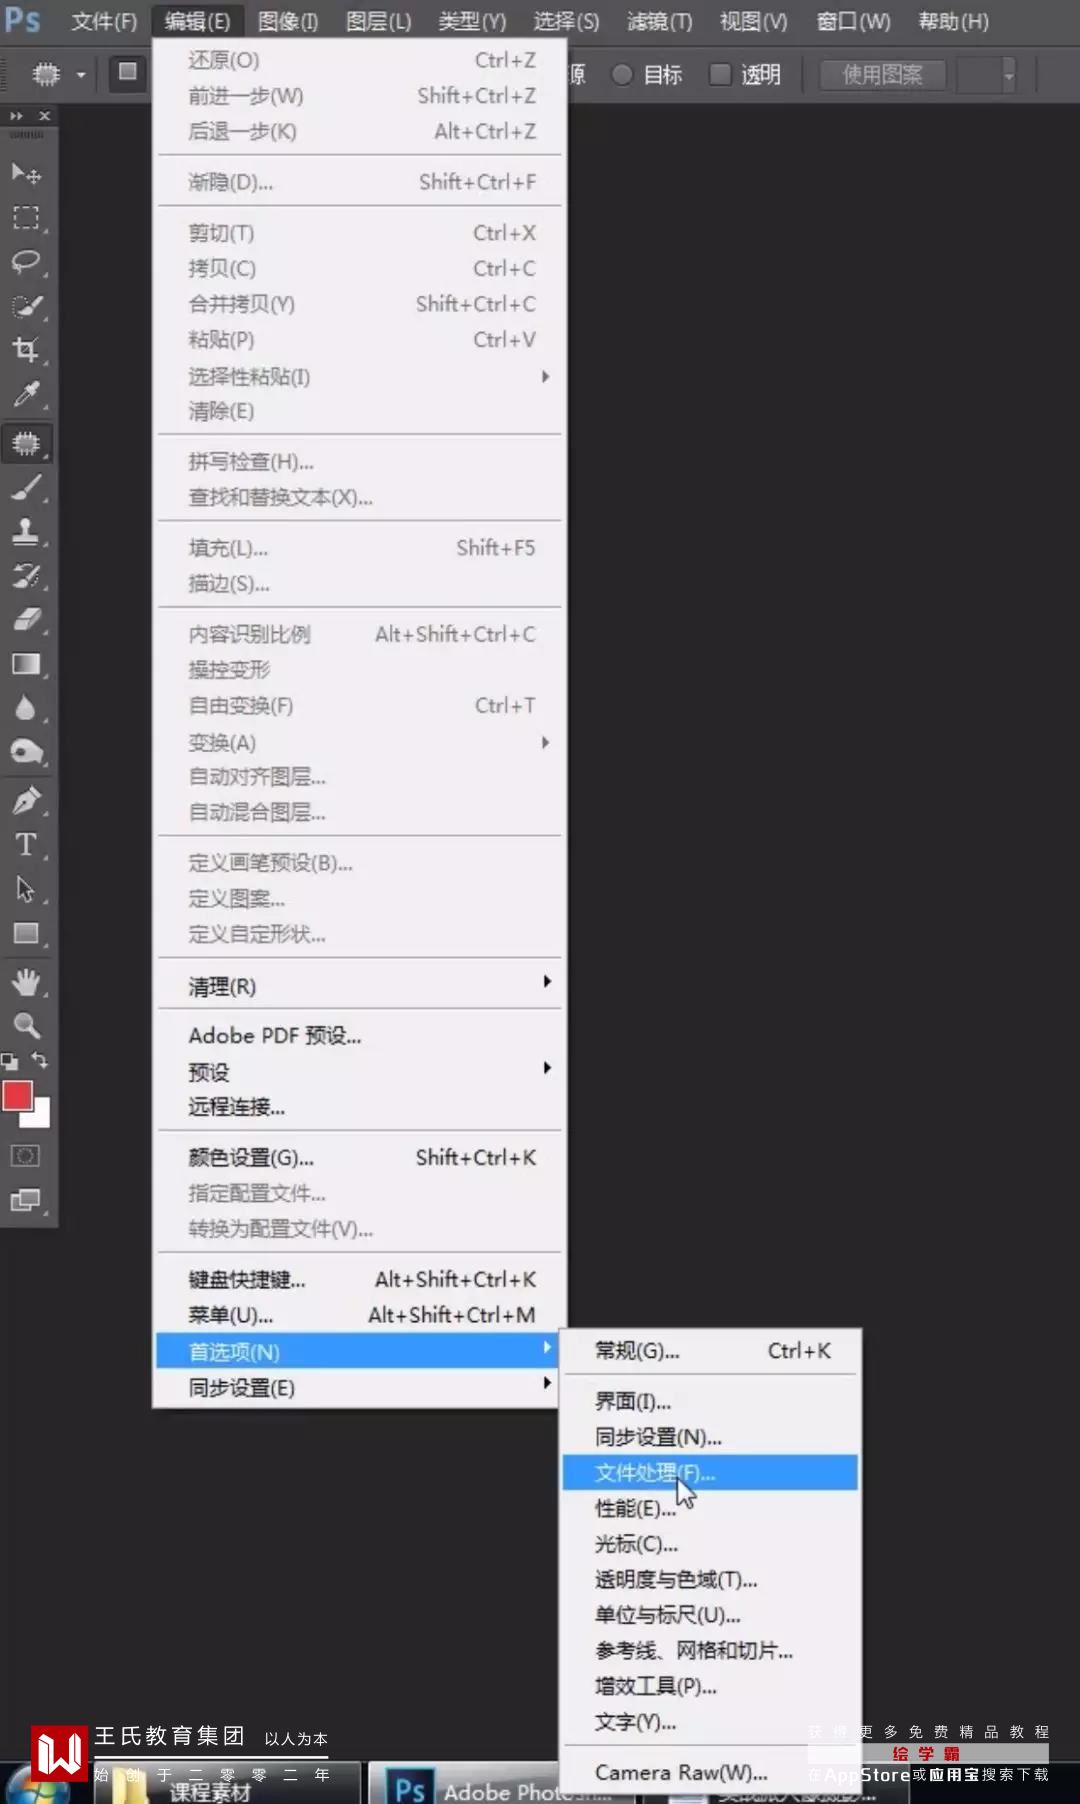1080x1804 pixels.
Task: Change the screen mode
Action: click(25, 1200)
